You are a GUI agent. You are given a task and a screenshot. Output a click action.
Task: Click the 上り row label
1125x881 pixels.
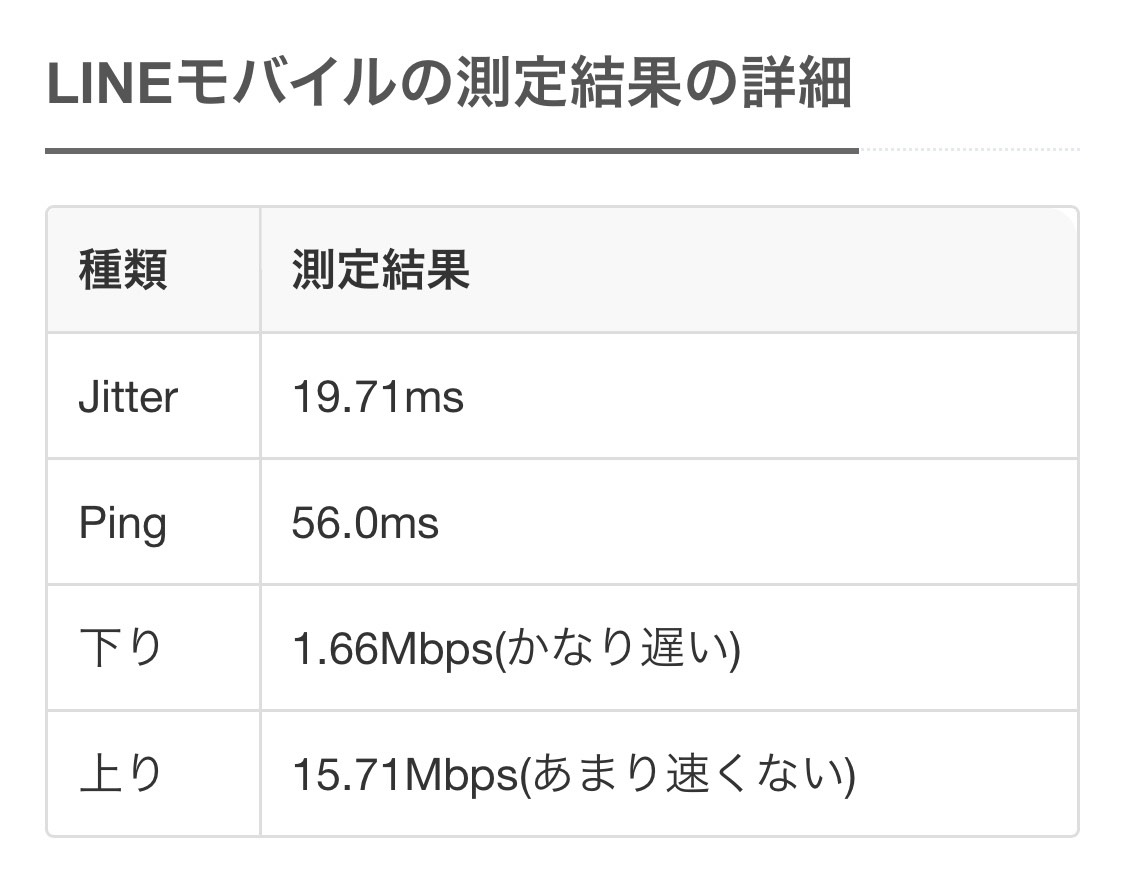(121, 774)
